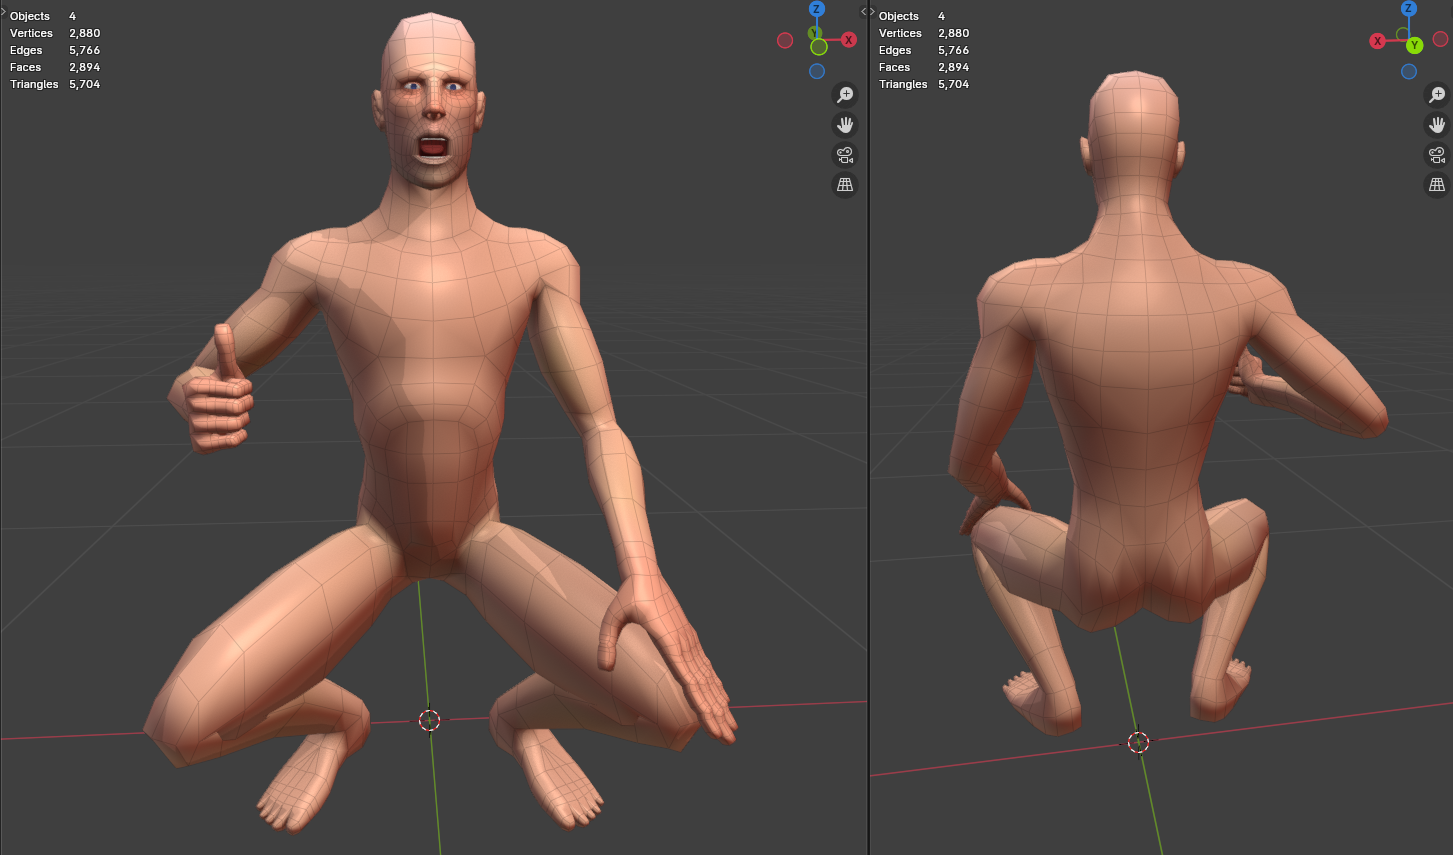The width and height of the screenshot is (1453, 855).
Task: Click the bright green negative-Y circle in left viewport gizmo
Action: click(819, 47)
